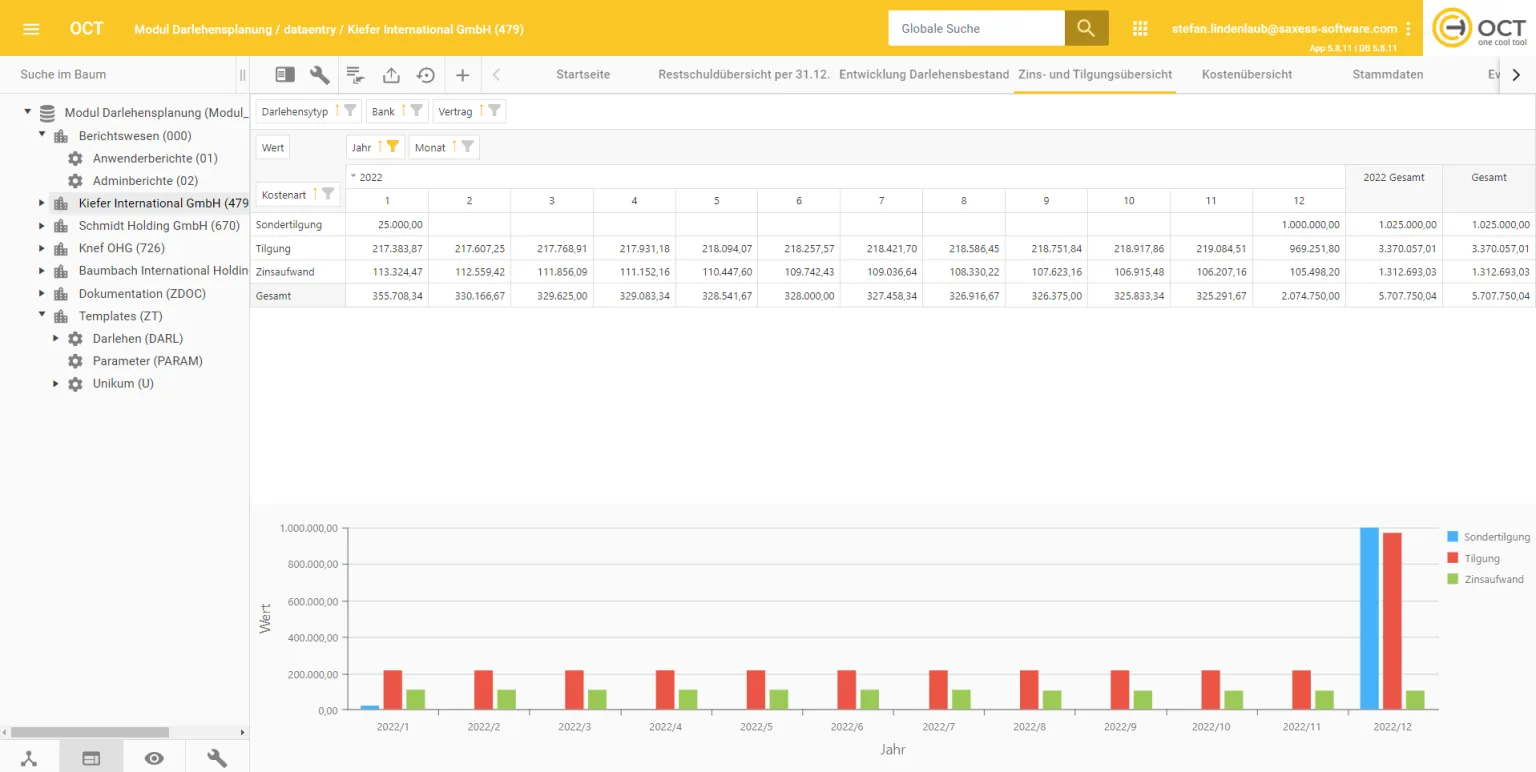Screen dimensions: 1536x772
Task: Collapse the 2022 year column group
Action: [353, 177]
